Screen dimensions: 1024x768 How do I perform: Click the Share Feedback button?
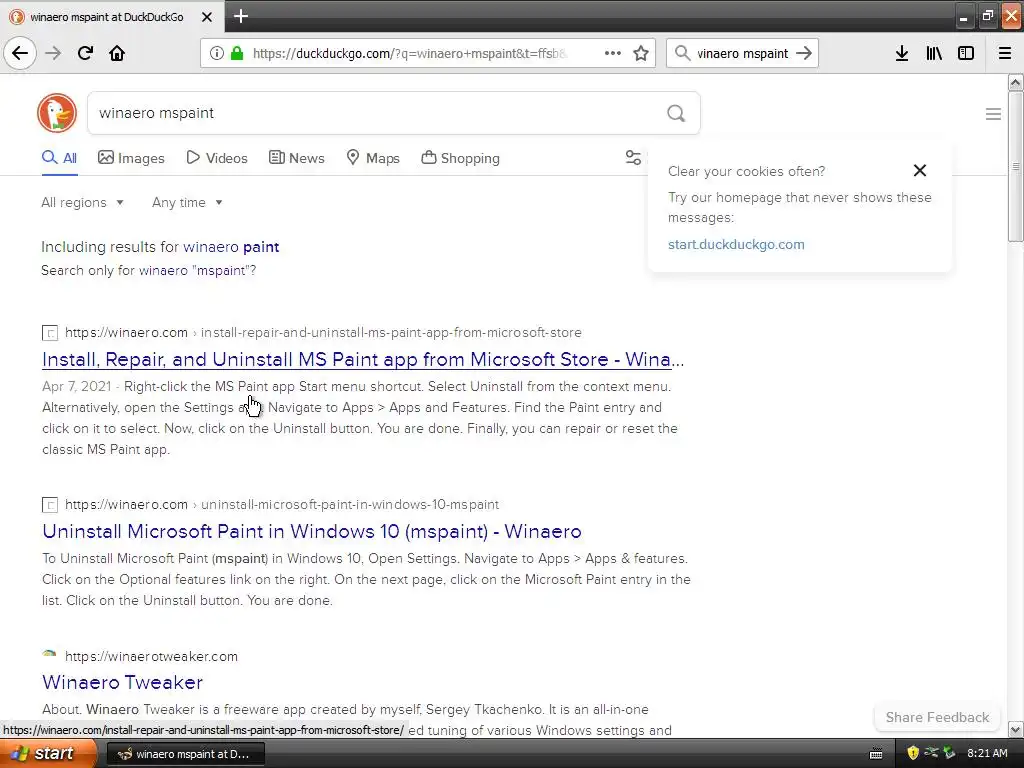tap(937, 717)
